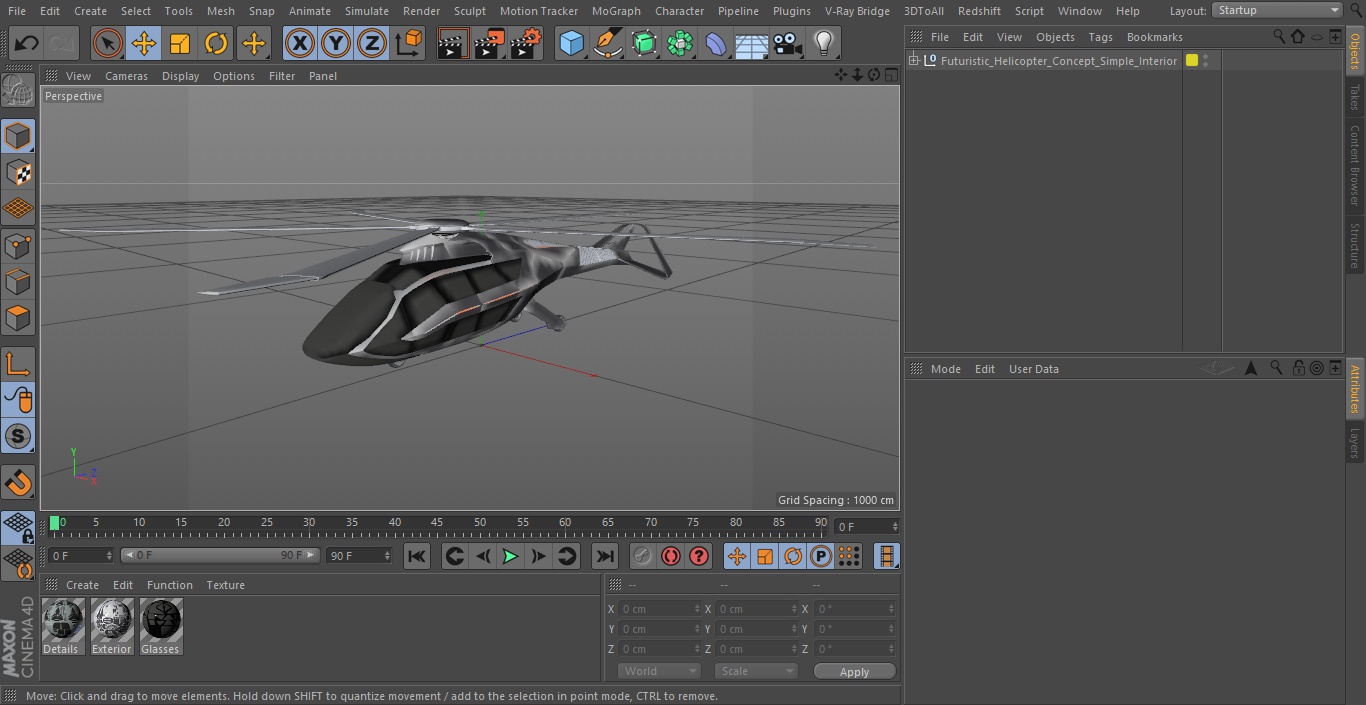Open Edit Render Settings icon
Image resolution: width=1366 pixels, height=705 pixels.
pyautogui.click(x=525, y=43)
